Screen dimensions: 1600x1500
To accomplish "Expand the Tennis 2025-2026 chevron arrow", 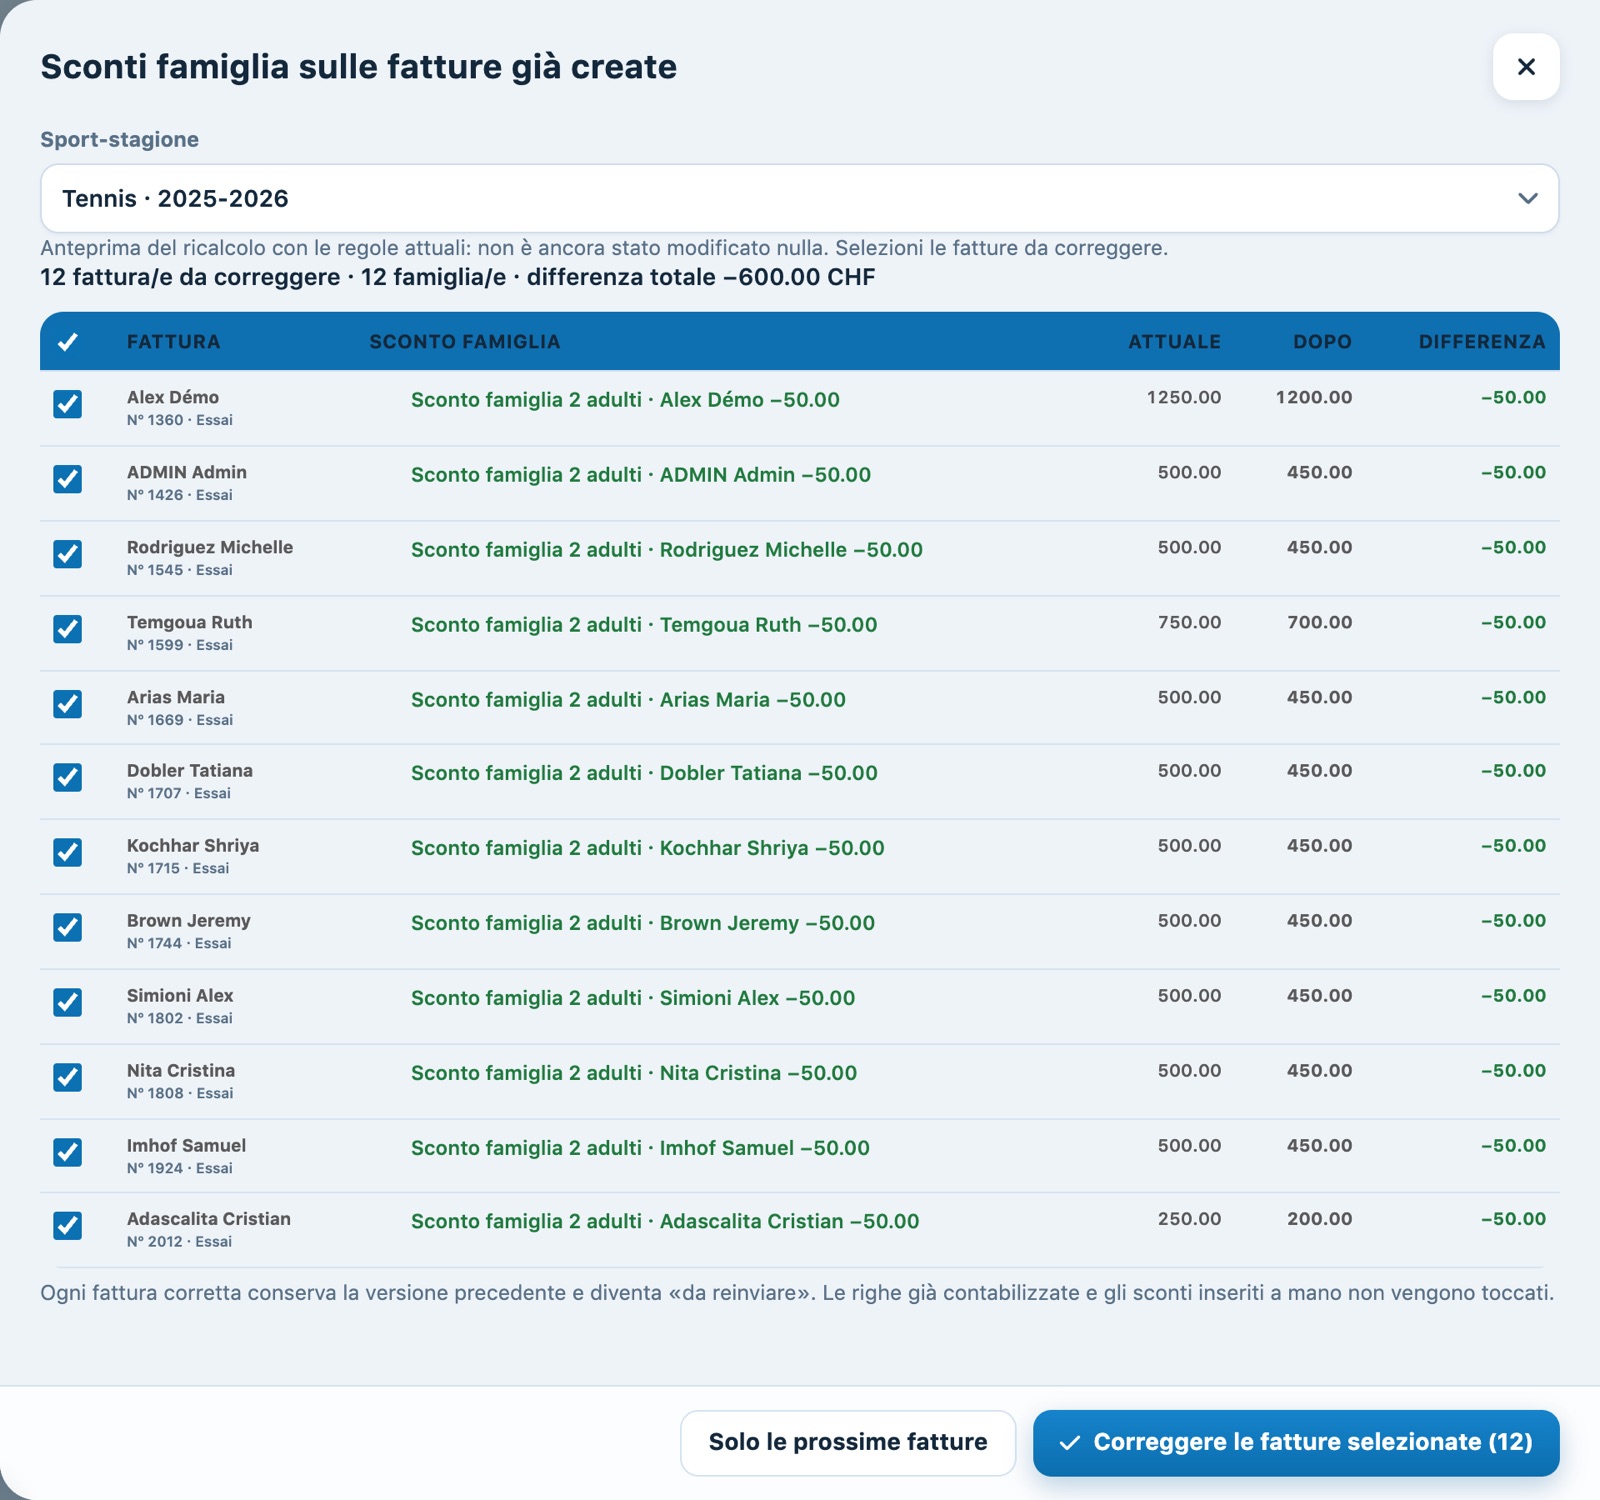I will (x=1527, y=198).
